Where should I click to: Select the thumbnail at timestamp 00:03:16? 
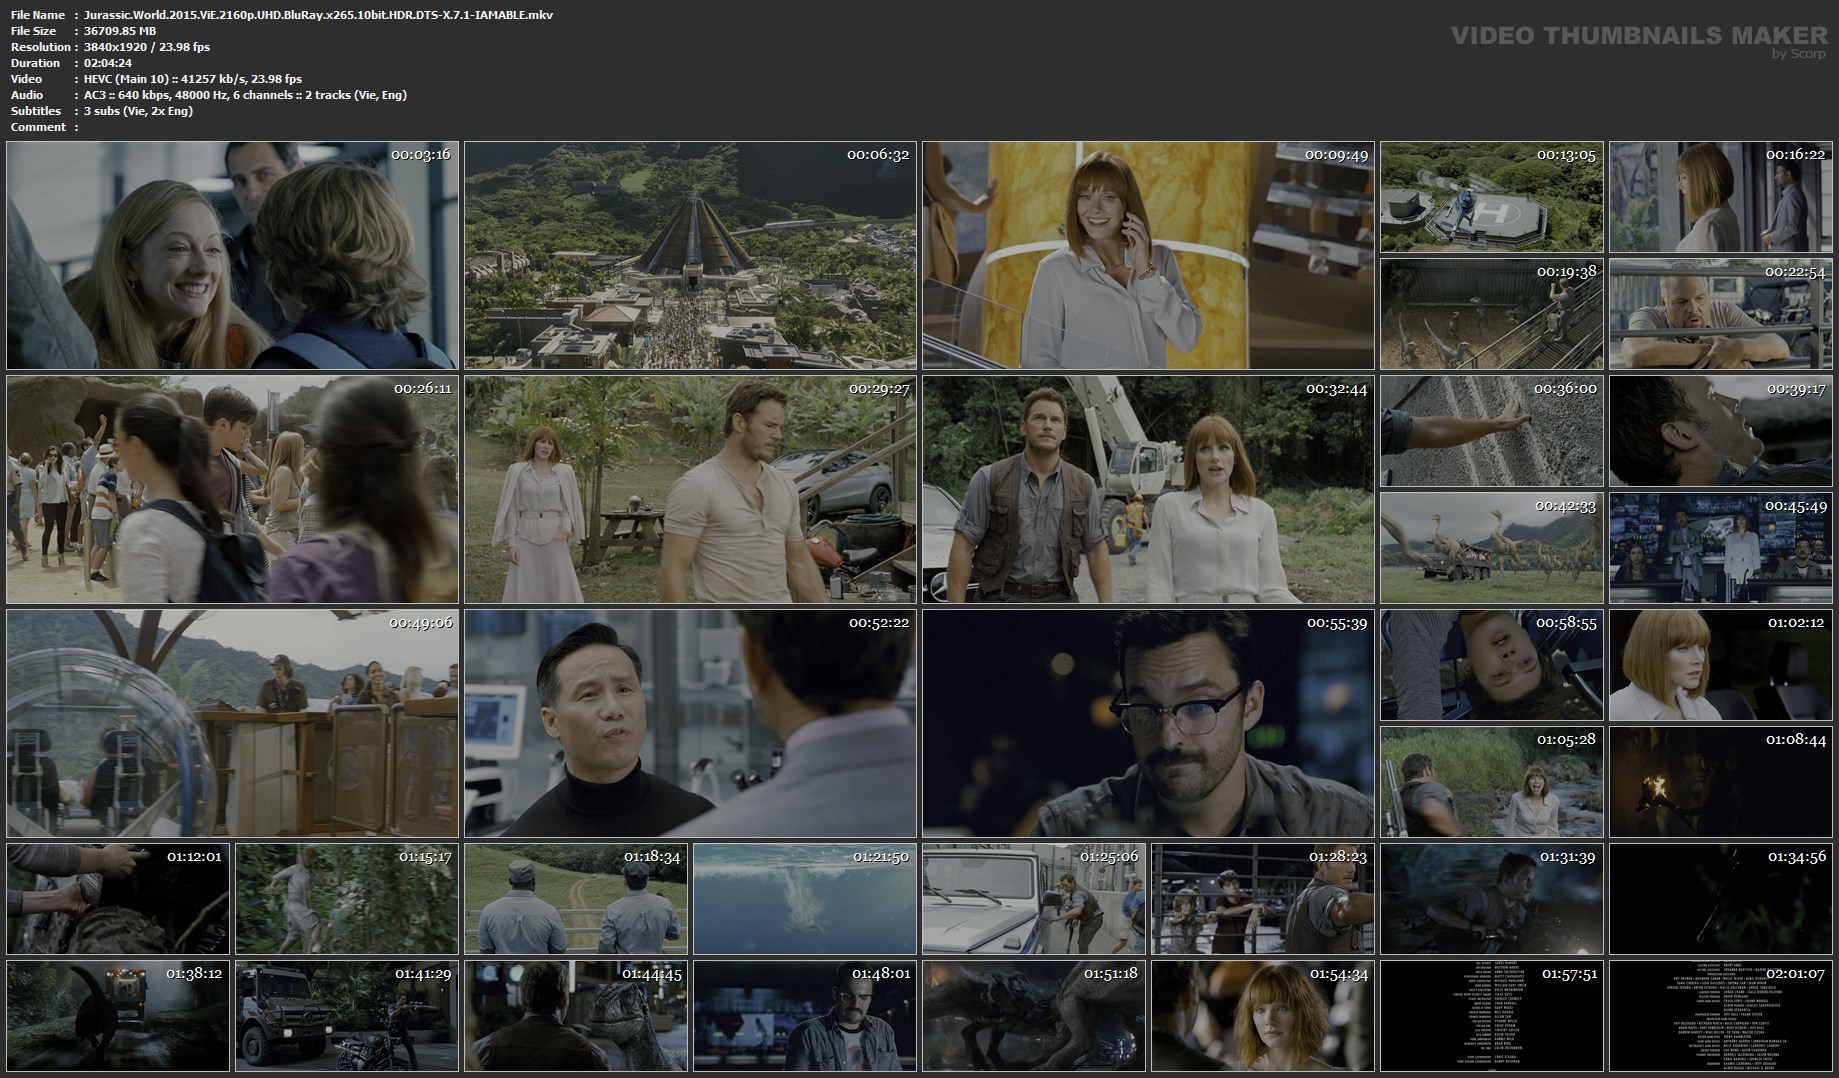(x=232, y=256)
